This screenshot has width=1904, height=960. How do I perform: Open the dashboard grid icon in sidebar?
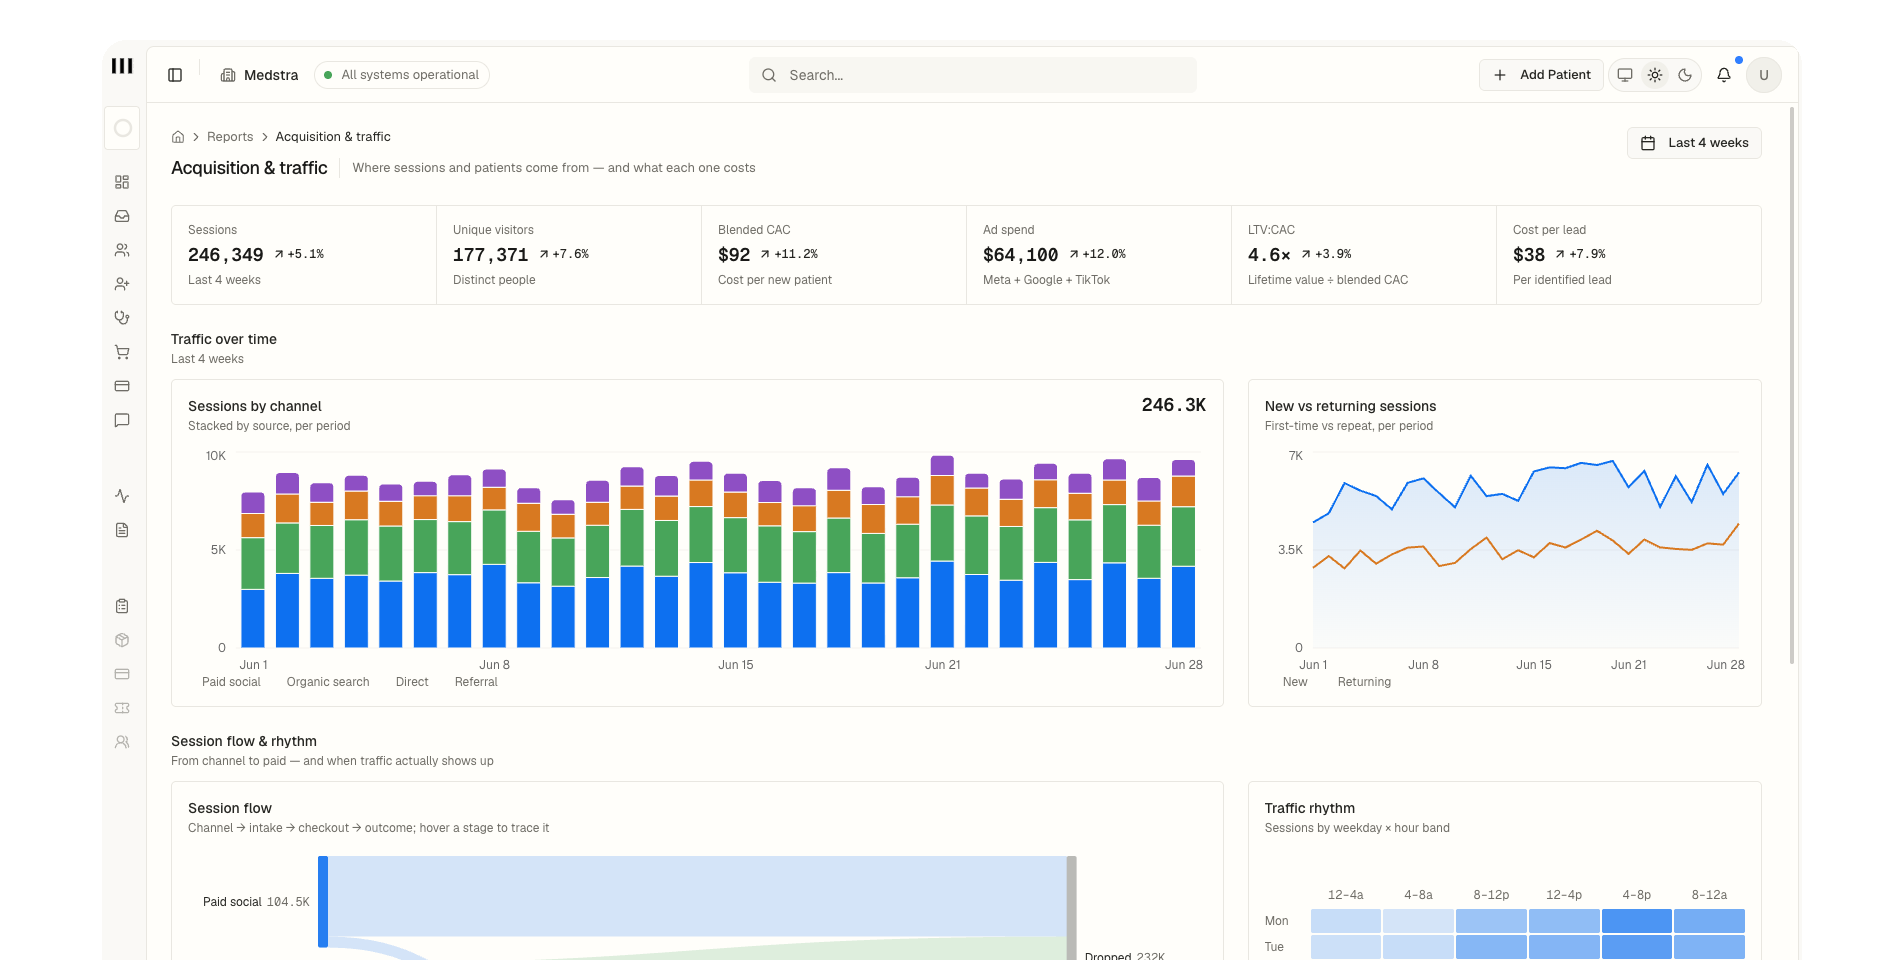[x=122, y=182]
